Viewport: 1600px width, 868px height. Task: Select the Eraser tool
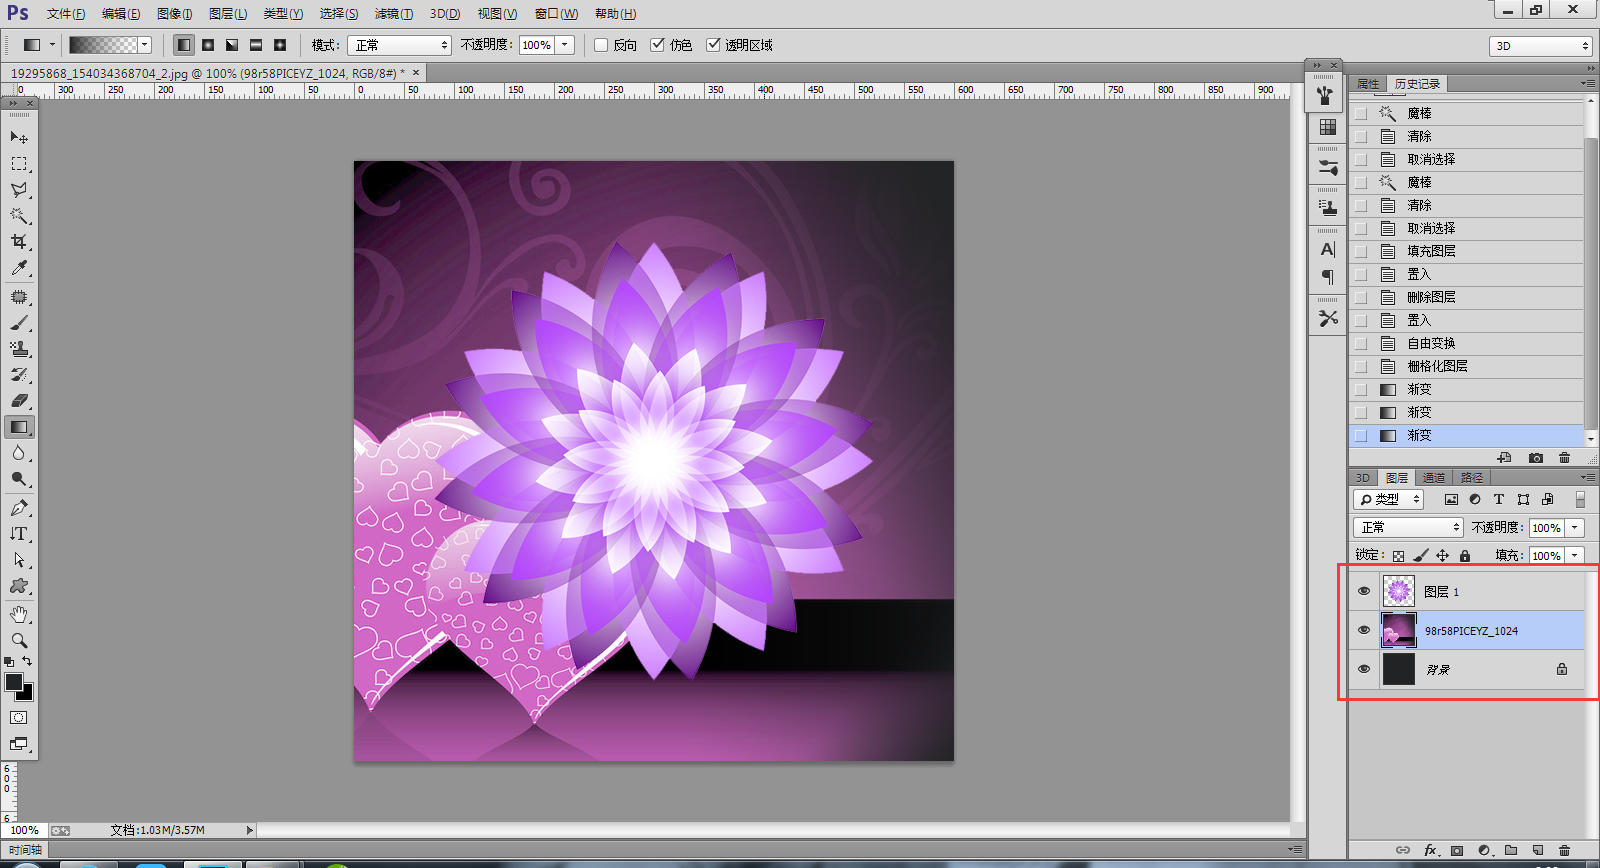[x=19, y=401]
